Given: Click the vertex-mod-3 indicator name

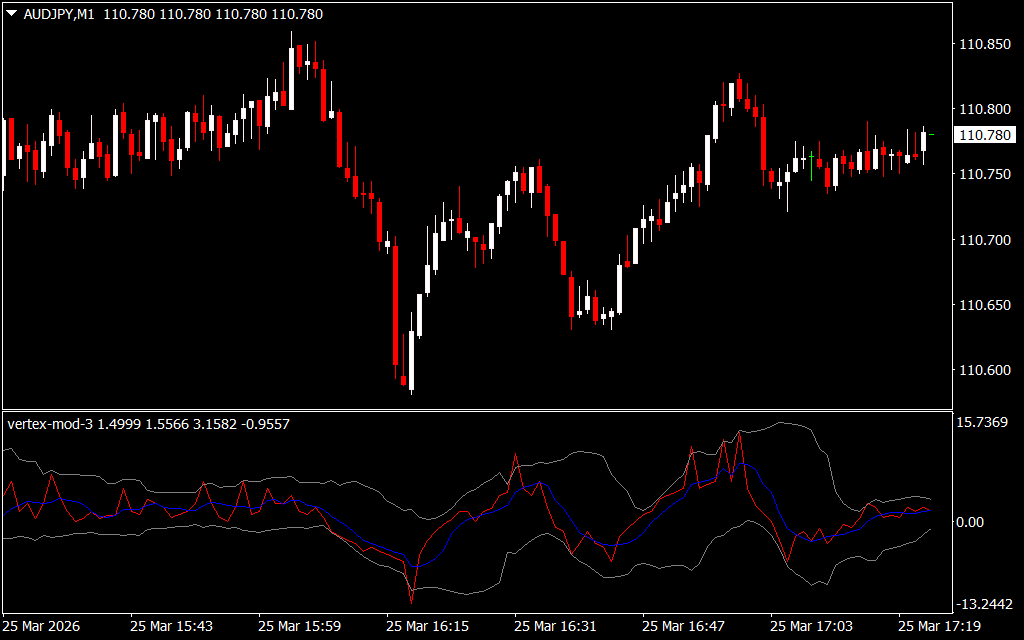Looking at the screenshot, I should point(50,424).
